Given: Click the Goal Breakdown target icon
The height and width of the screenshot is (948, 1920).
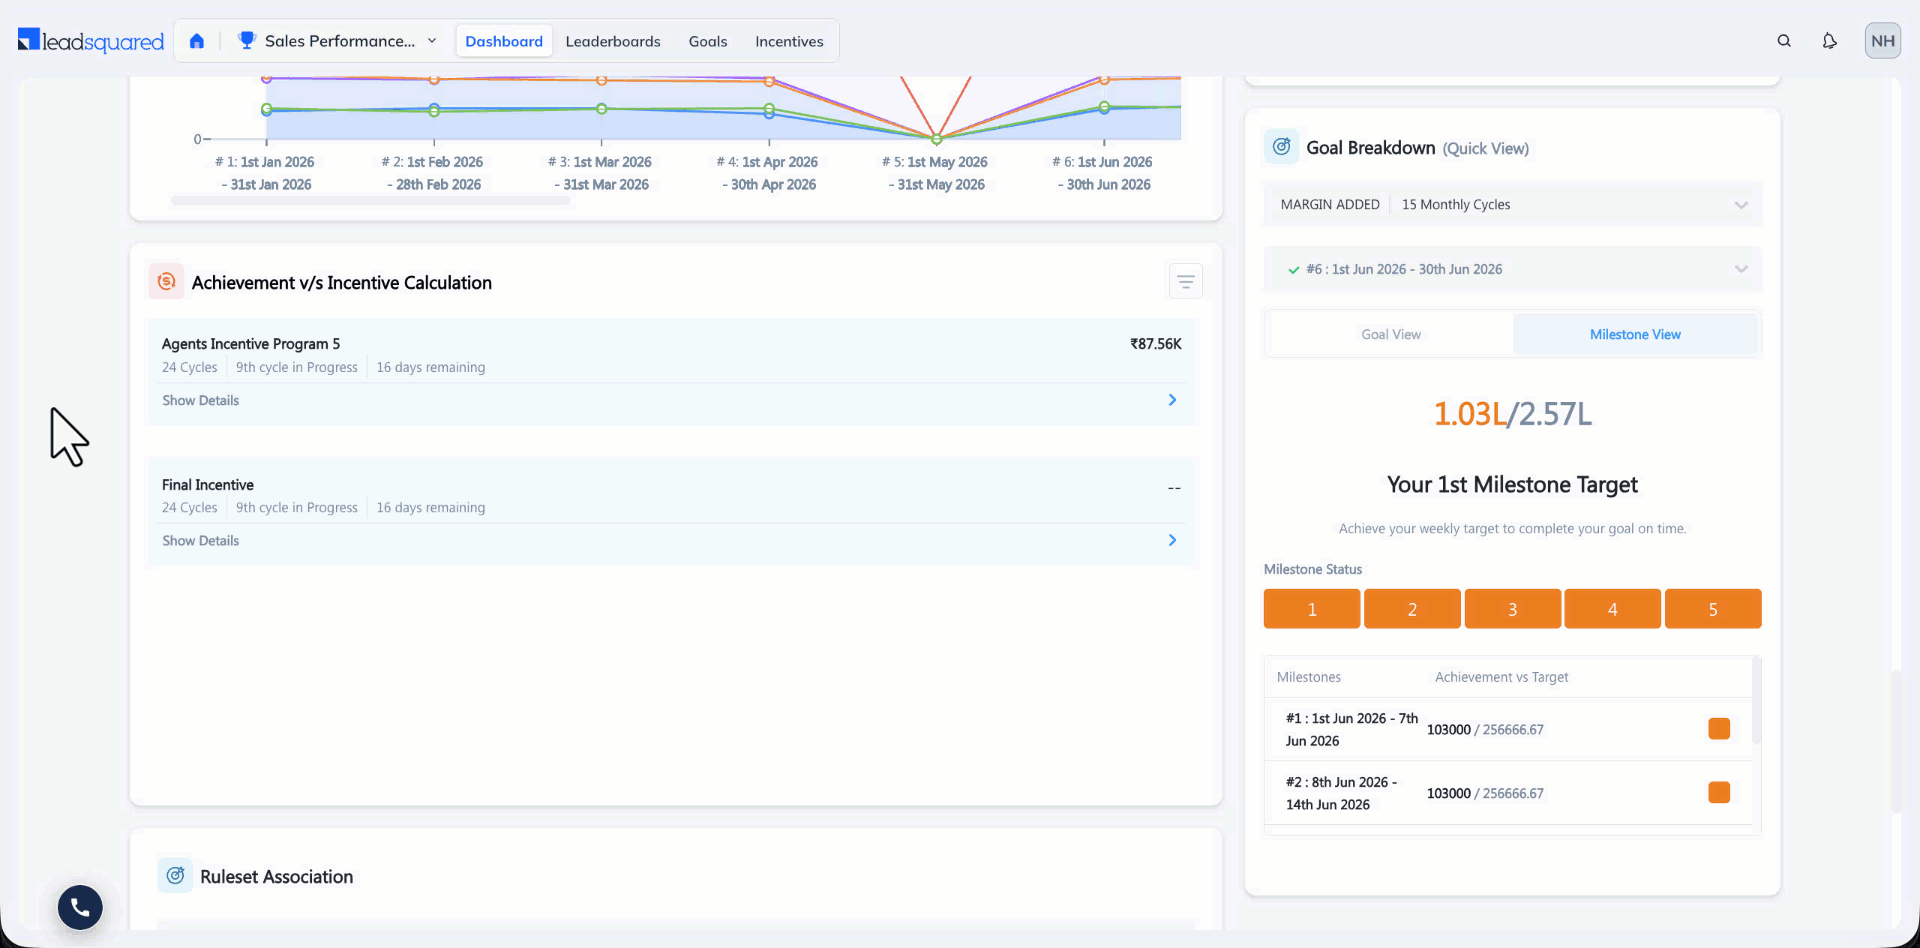Looking at the screenshot, I should [x=1282, y=147].
